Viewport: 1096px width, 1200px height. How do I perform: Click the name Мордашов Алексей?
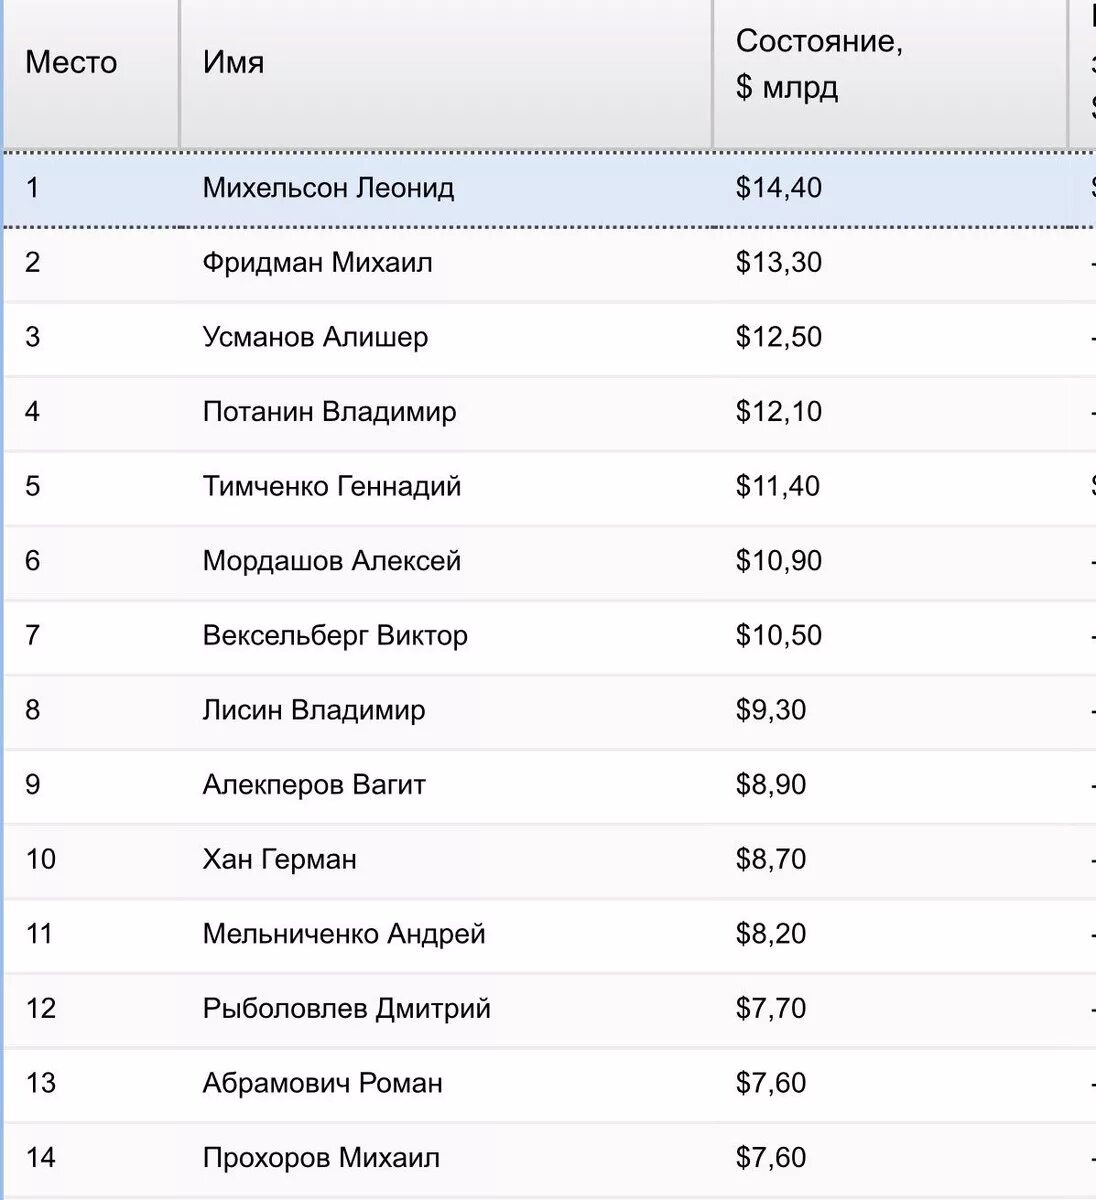point(332,561)
